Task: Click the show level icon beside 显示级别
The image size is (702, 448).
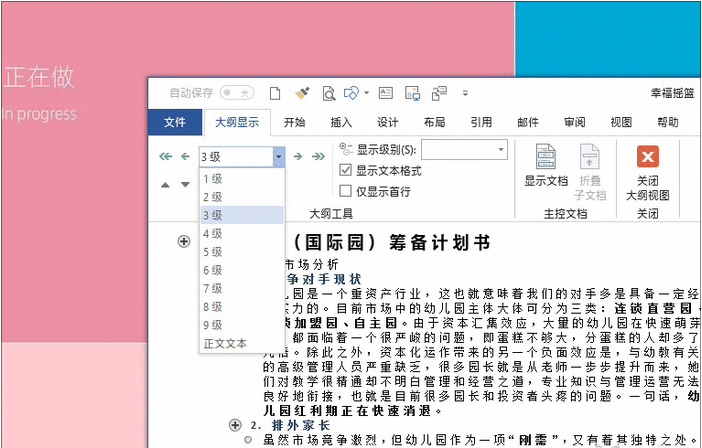Action: [x=345, y=149]
